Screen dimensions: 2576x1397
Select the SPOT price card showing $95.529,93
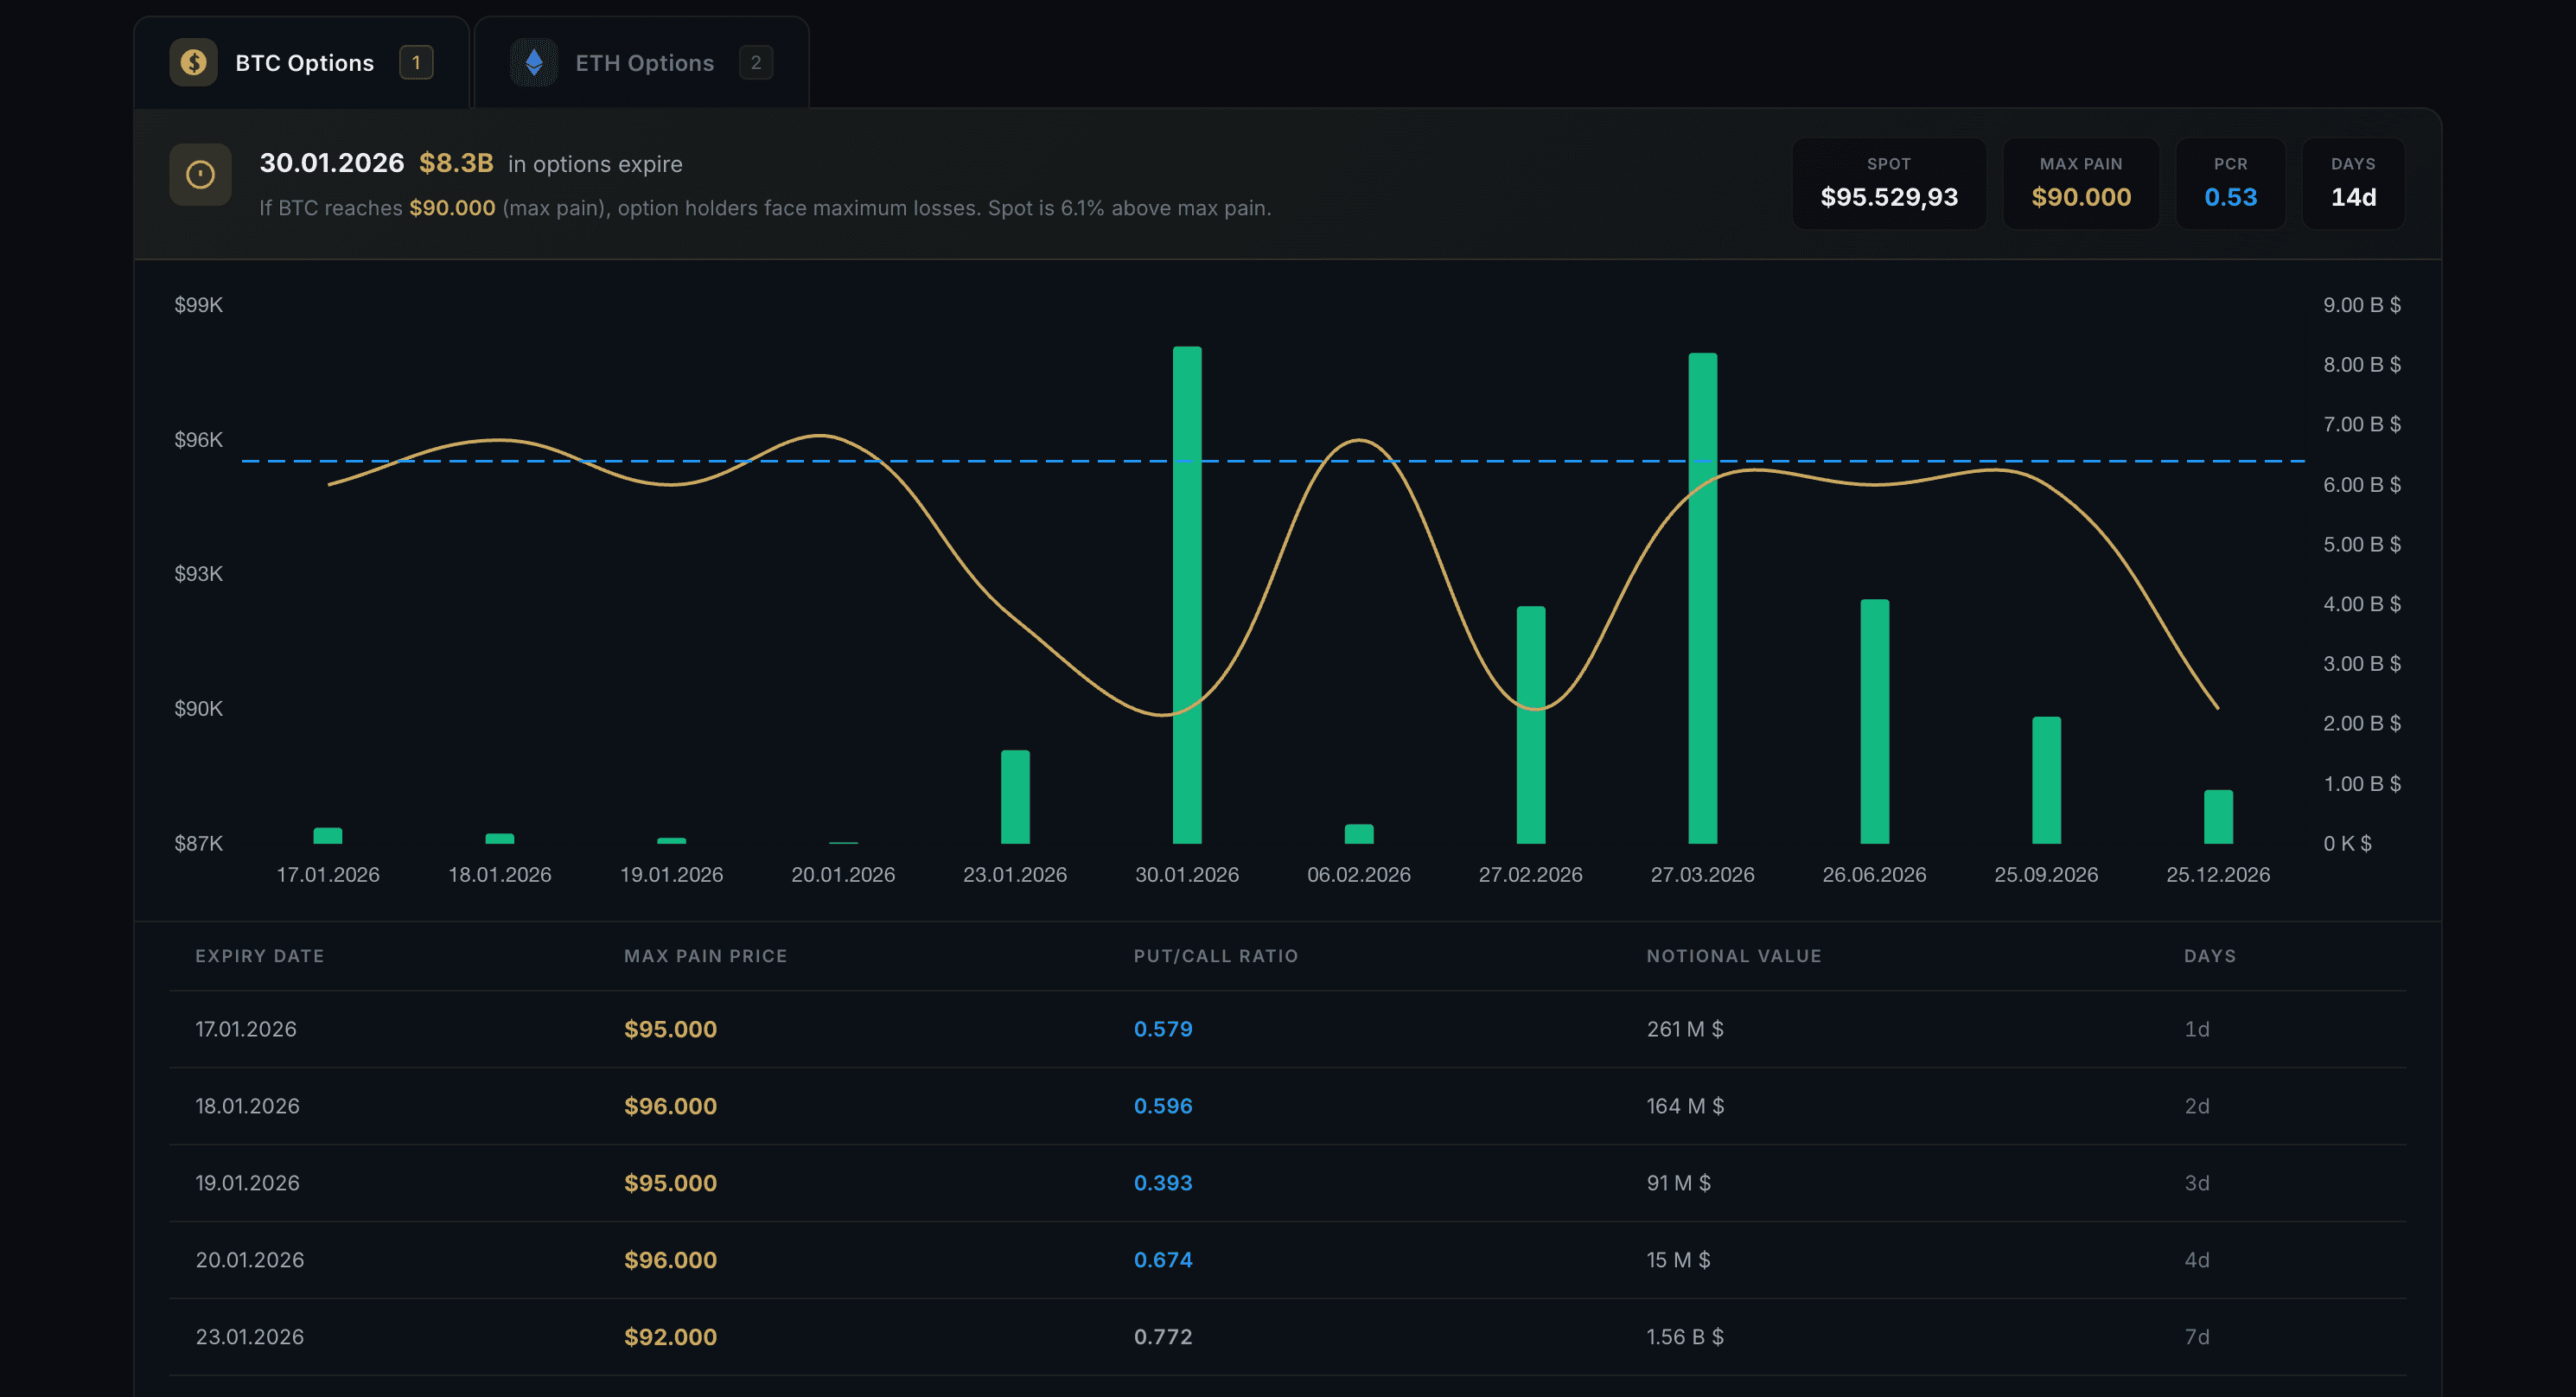1889,183
